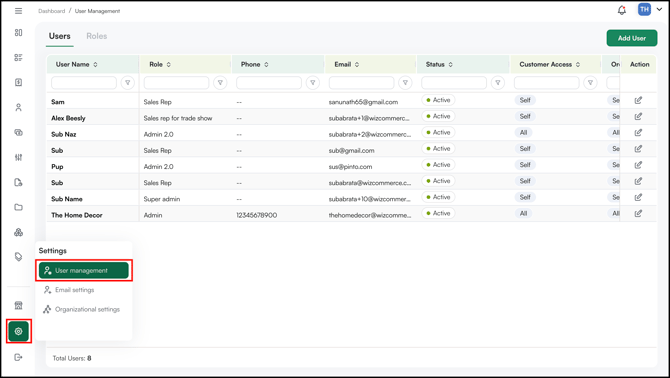This screenshot has width=670, height=378.
Task: Select the Users tab
Action: [59, 36]
